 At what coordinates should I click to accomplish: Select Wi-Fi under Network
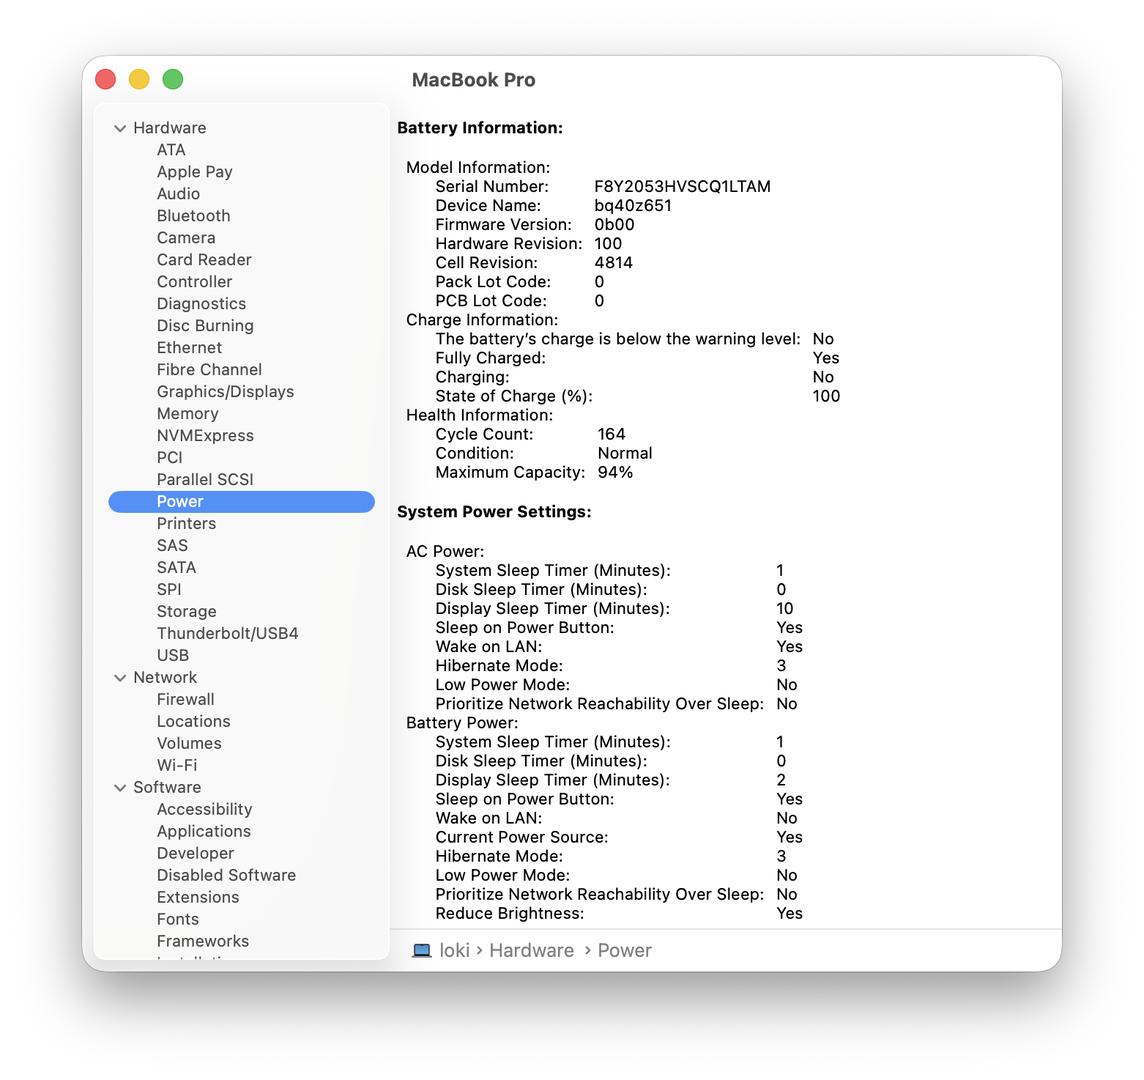[x=176, y=766]
